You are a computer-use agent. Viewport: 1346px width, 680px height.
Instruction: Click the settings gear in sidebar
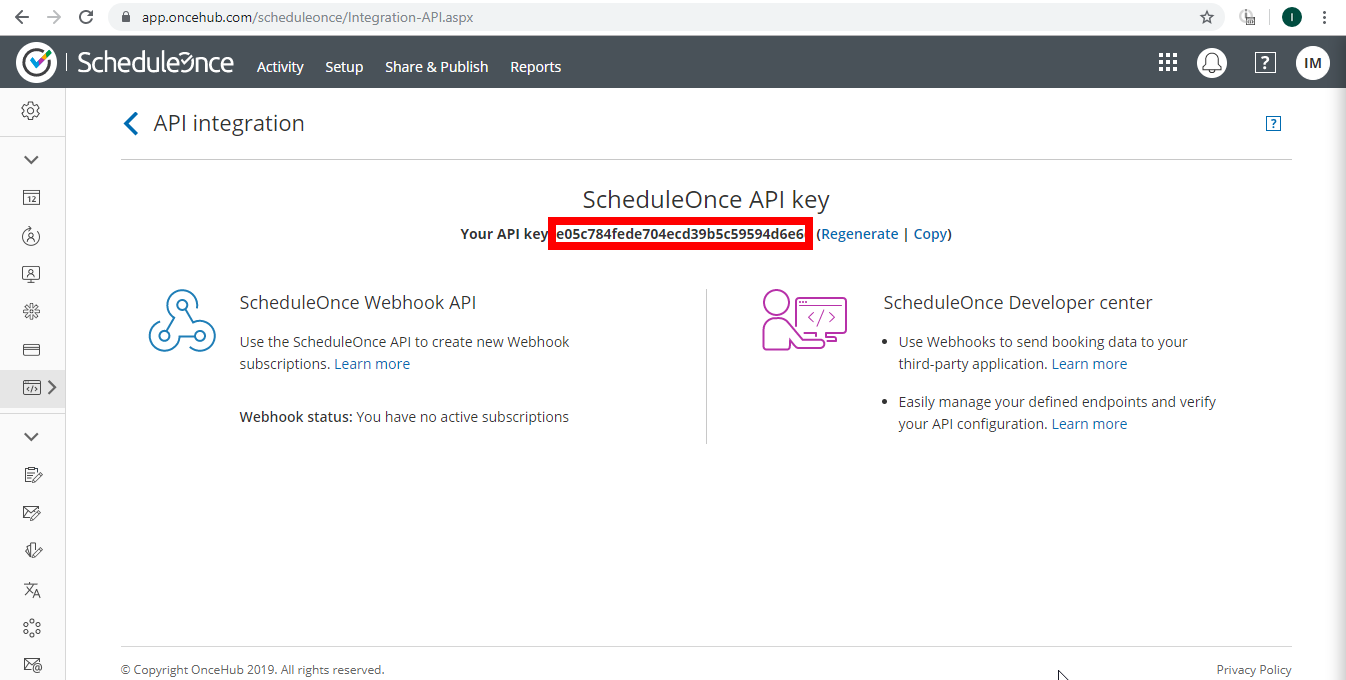click(x=31, y=111)
